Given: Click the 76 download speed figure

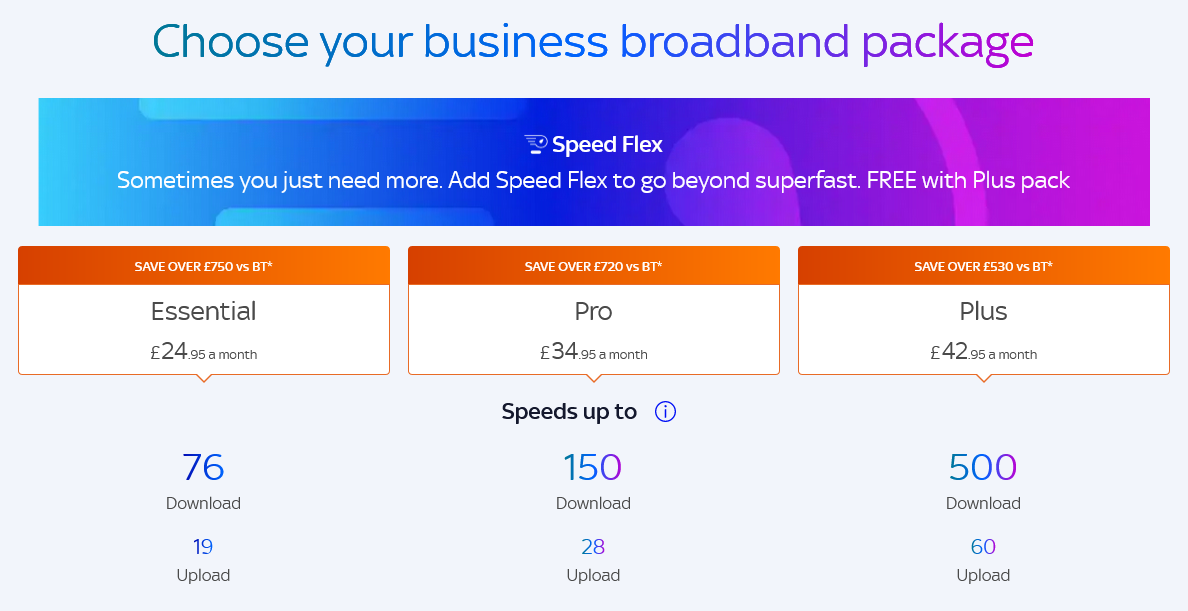Looking at the screenshot, I should coord(203,467).
